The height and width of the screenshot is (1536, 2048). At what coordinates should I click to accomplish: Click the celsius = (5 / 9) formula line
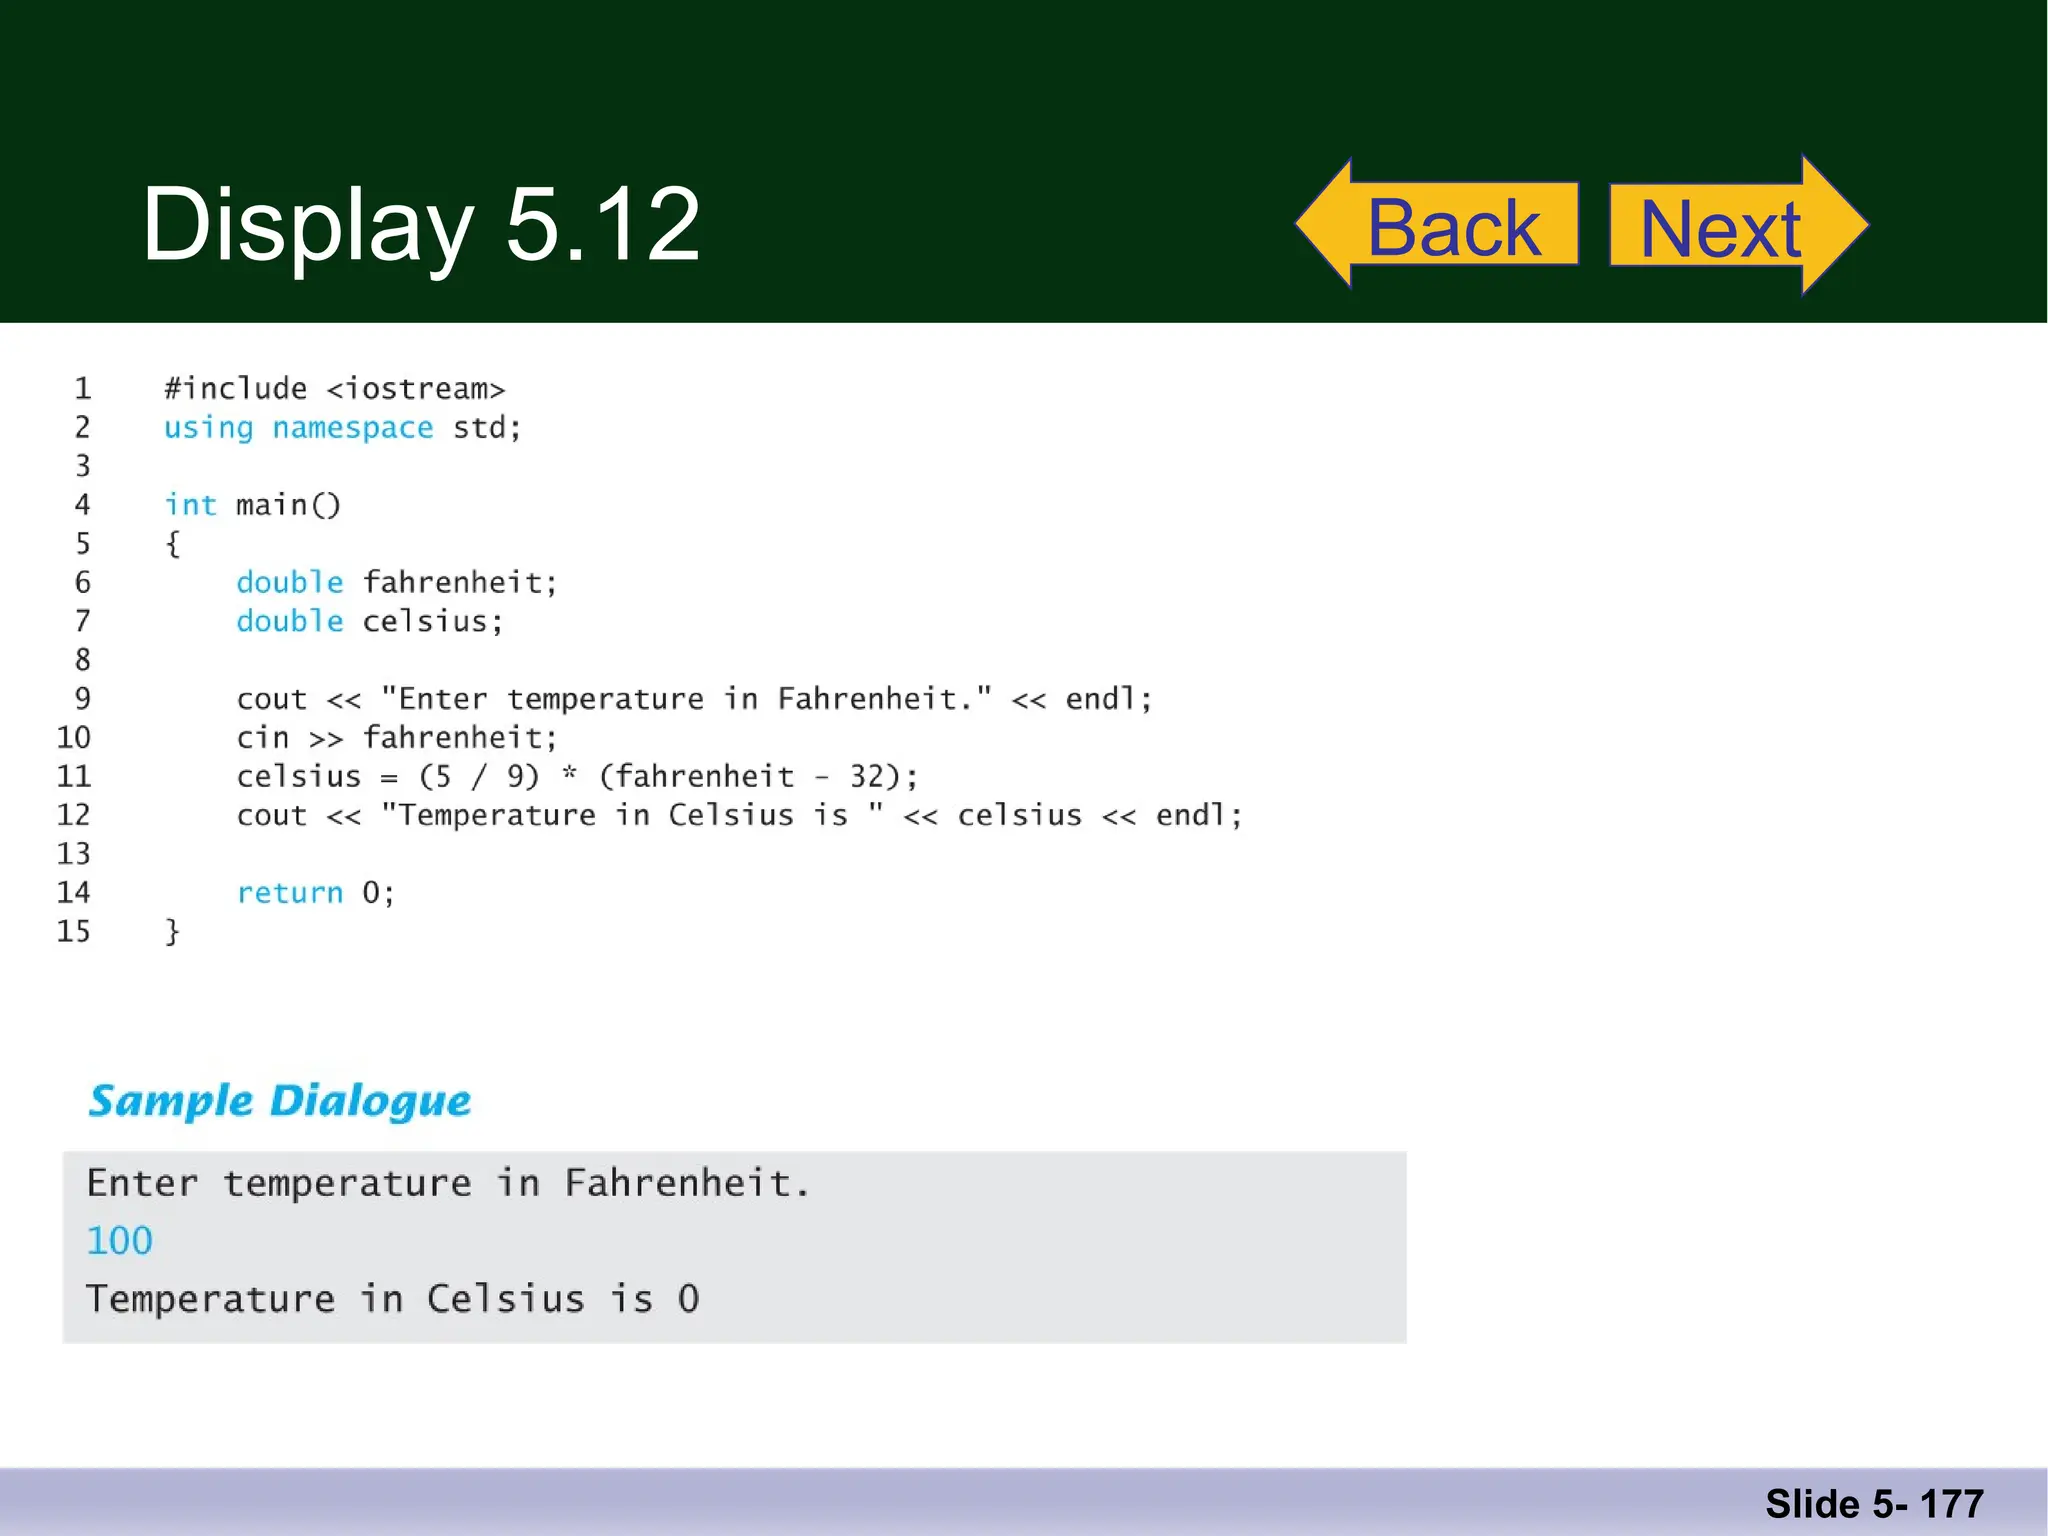[x=577, y=777]
